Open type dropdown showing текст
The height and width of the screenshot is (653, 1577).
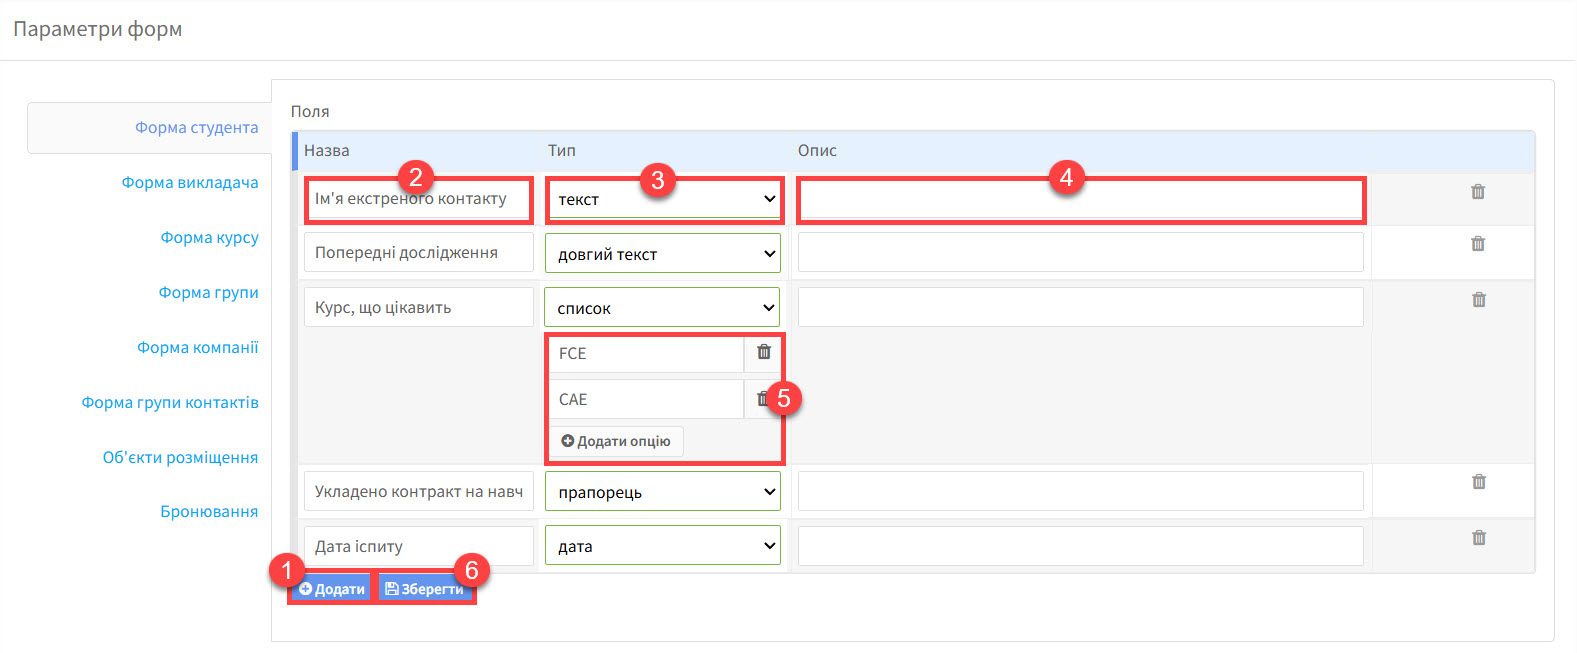(663, 200)
